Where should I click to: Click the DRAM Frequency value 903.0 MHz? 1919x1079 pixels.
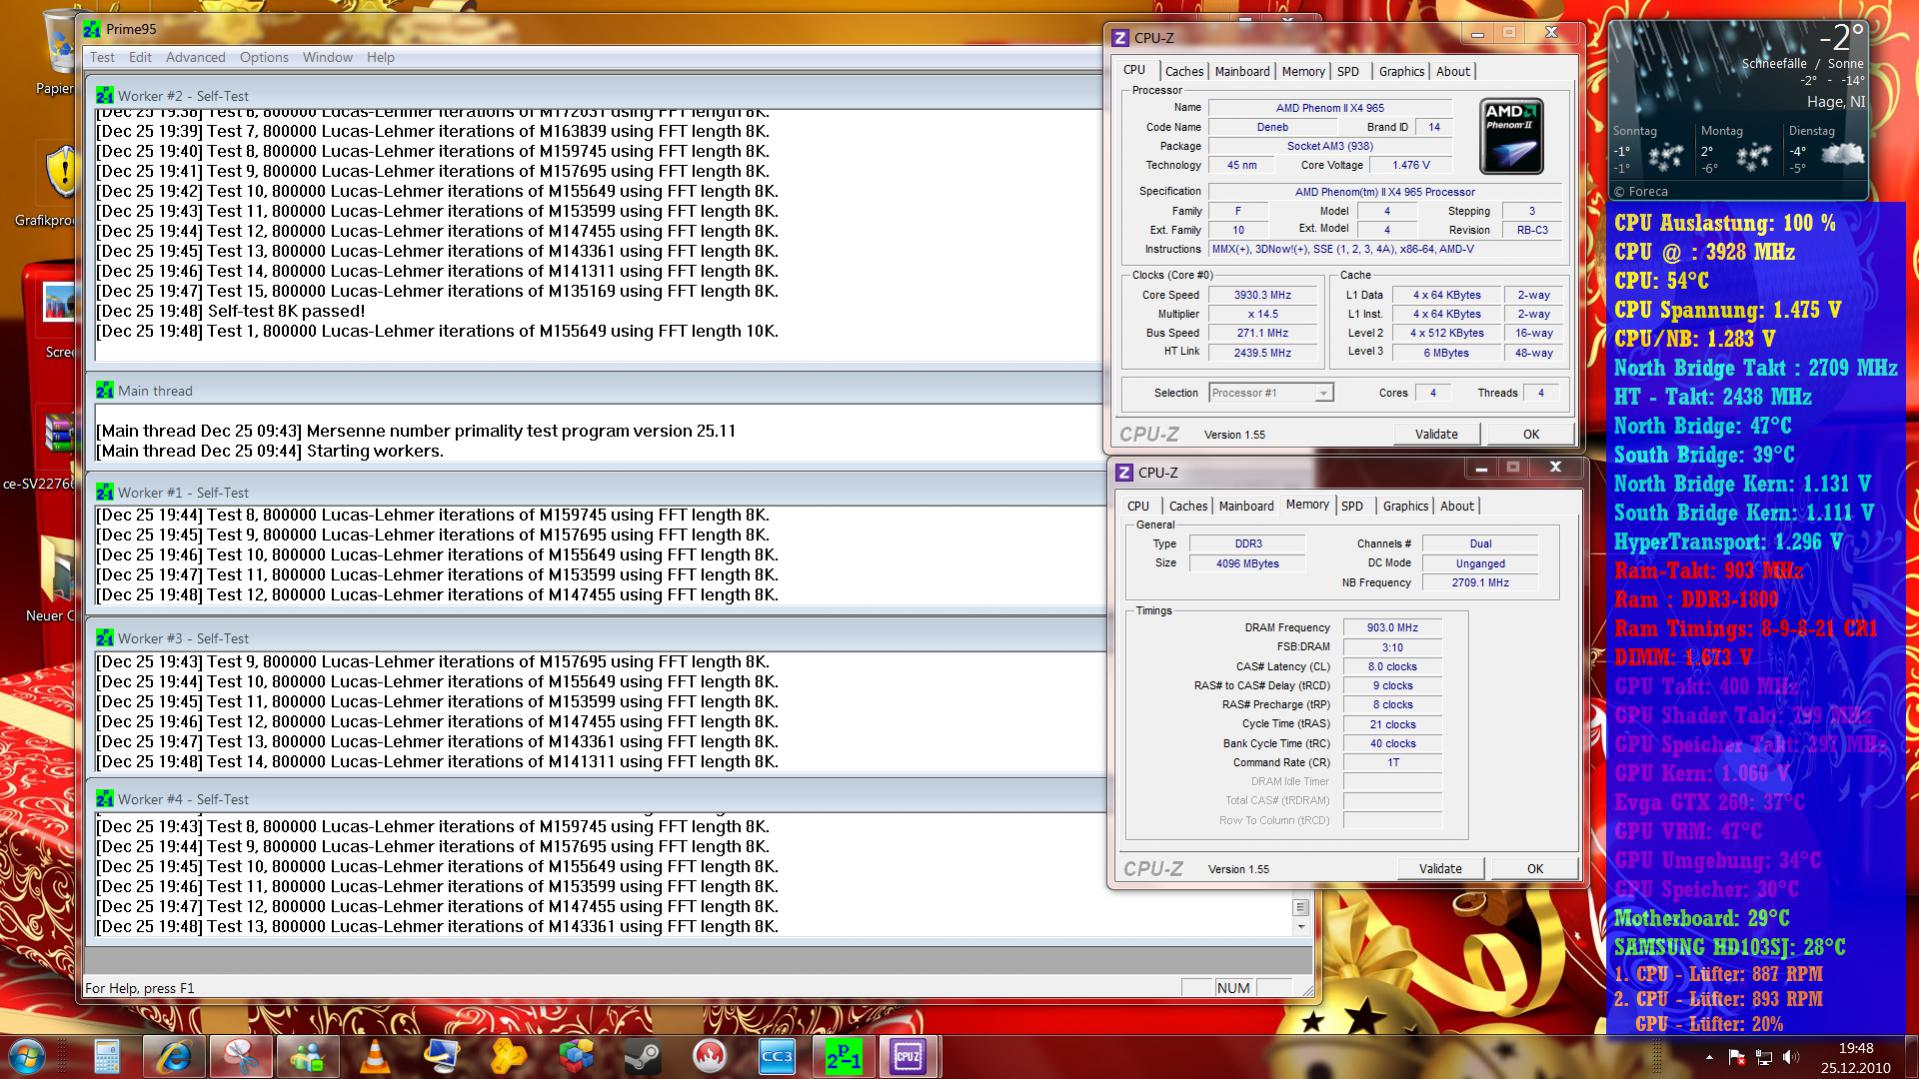coord(1392,628)
